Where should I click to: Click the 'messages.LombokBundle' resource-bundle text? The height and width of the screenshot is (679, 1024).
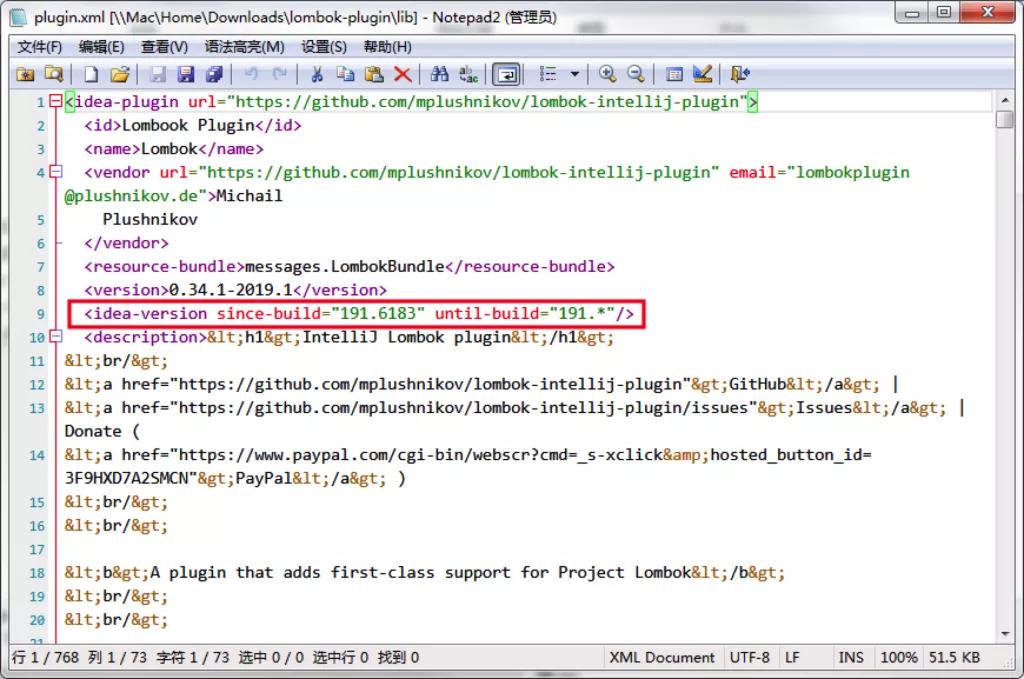(344, 266)
